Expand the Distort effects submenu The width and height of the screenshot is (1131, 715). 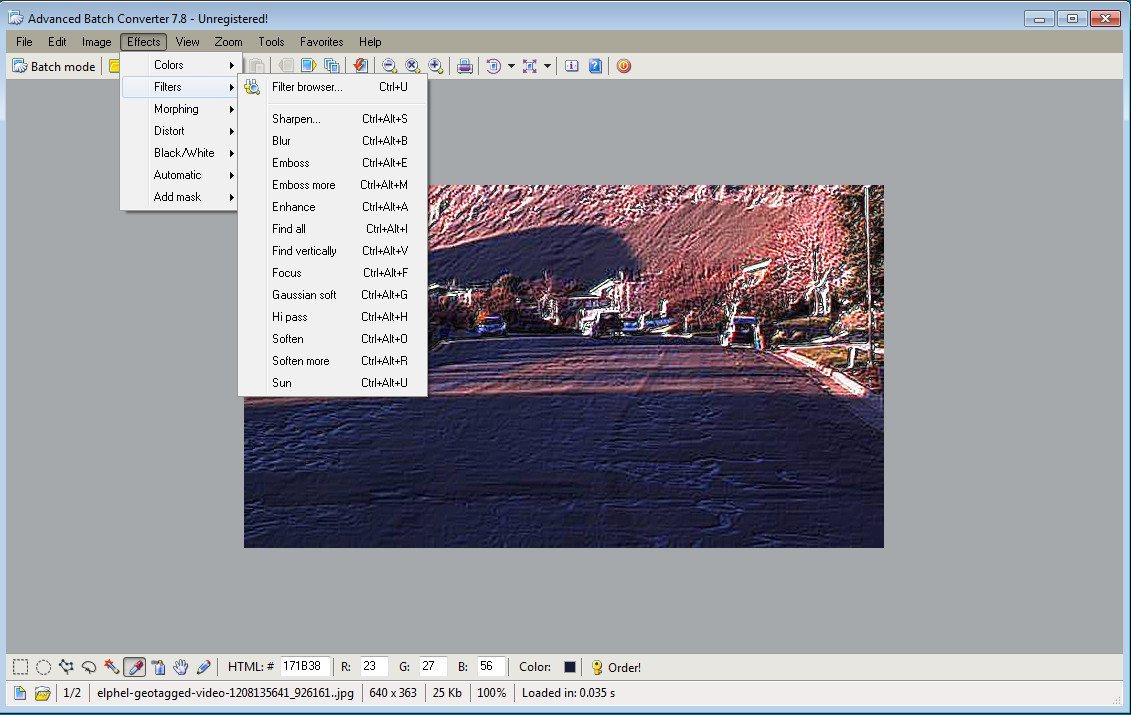[x=169, y=130]
